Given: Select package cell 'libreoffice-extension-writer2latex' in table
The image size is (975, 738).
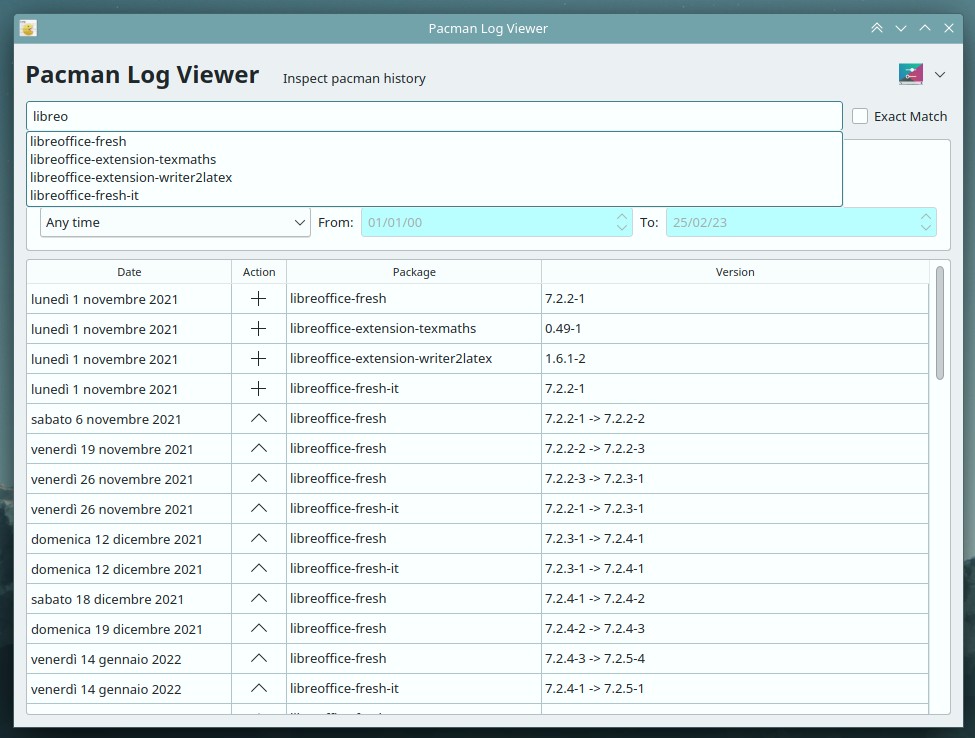Looking at the screenshot, I should [414, 359].
